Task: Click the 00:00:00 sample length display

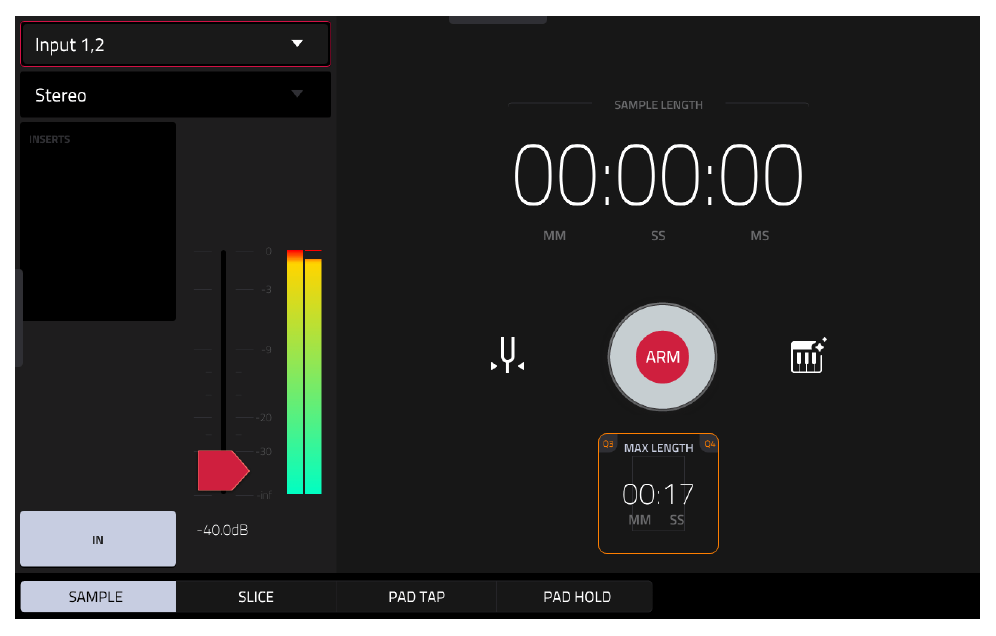Action: (x=658, y=175)
